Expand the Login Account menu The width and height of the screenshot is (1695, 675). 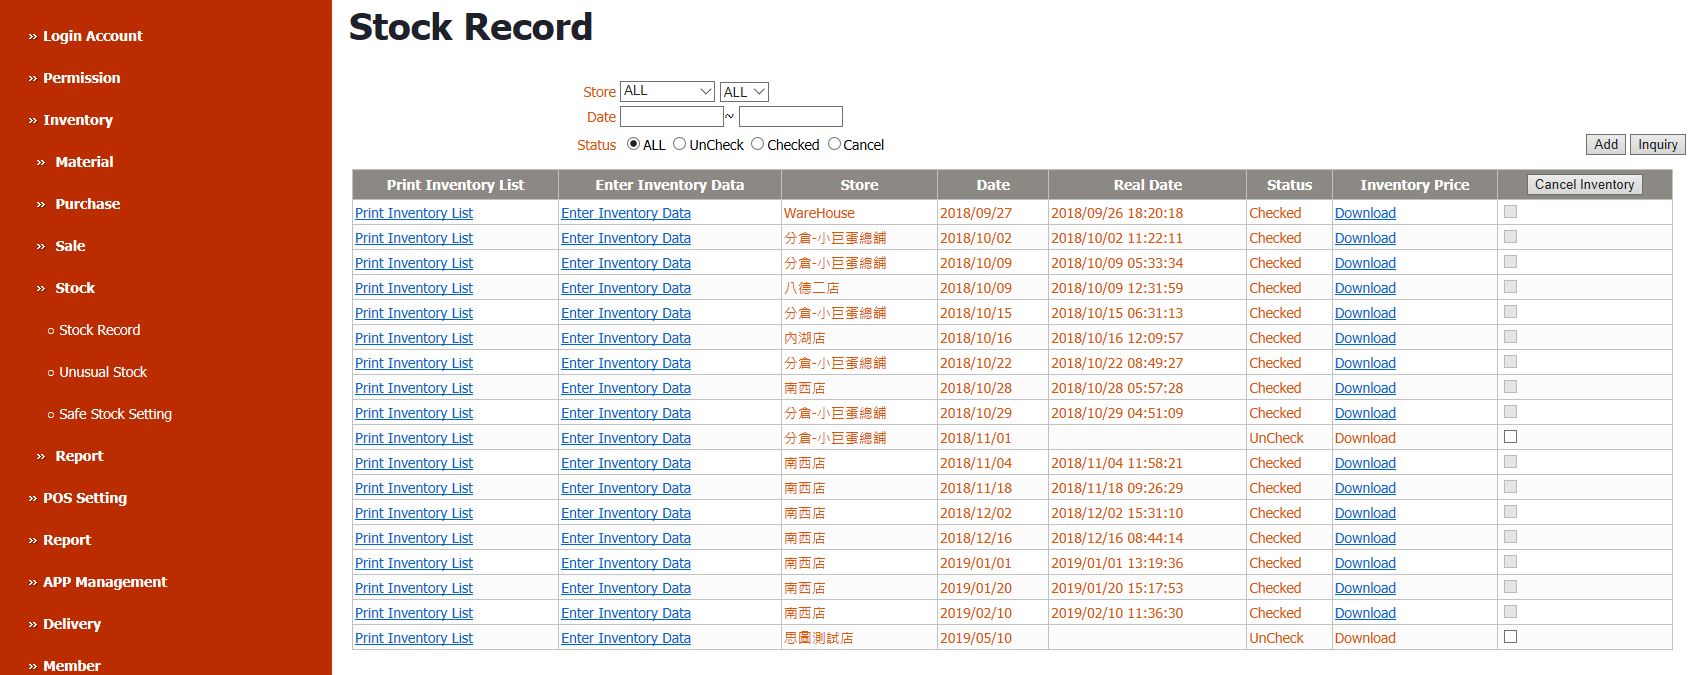tap(92, 36)
